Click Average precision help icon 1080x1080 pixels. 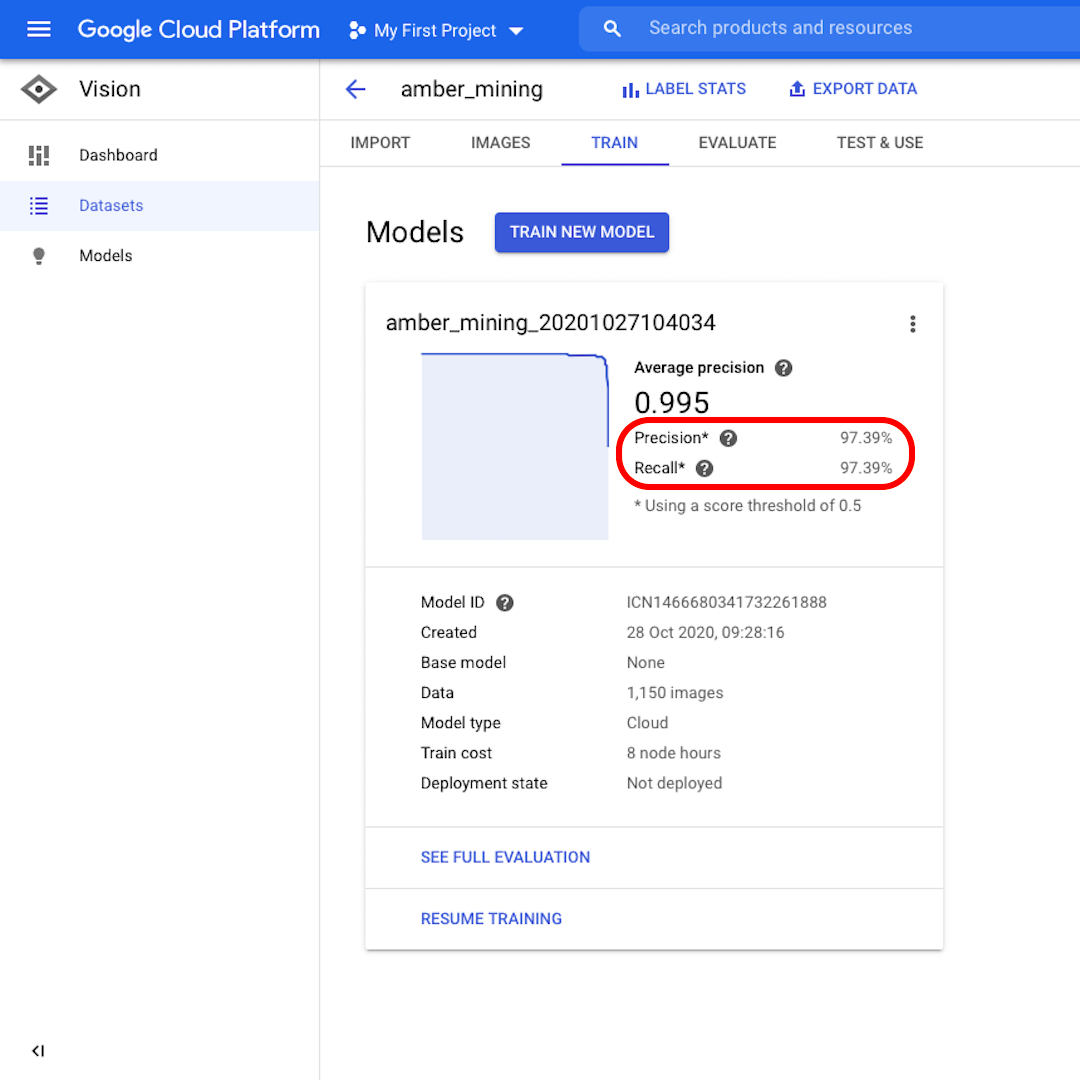pos(783,368)
